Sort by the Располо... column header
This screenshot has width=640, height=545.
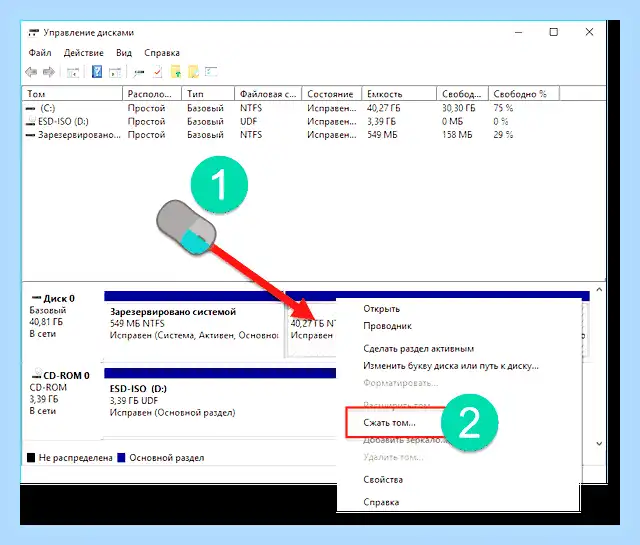[152, 94]
